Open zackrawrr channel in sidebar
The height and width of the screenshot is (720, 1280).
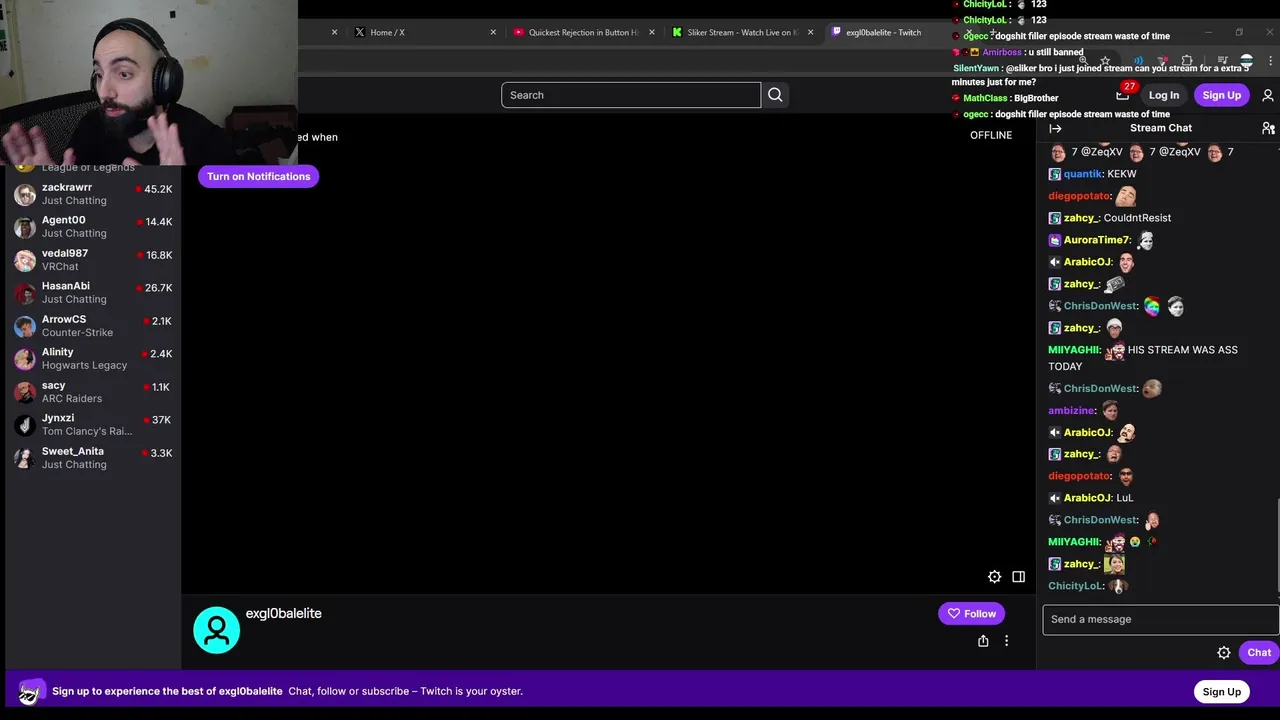pos(92,194)
